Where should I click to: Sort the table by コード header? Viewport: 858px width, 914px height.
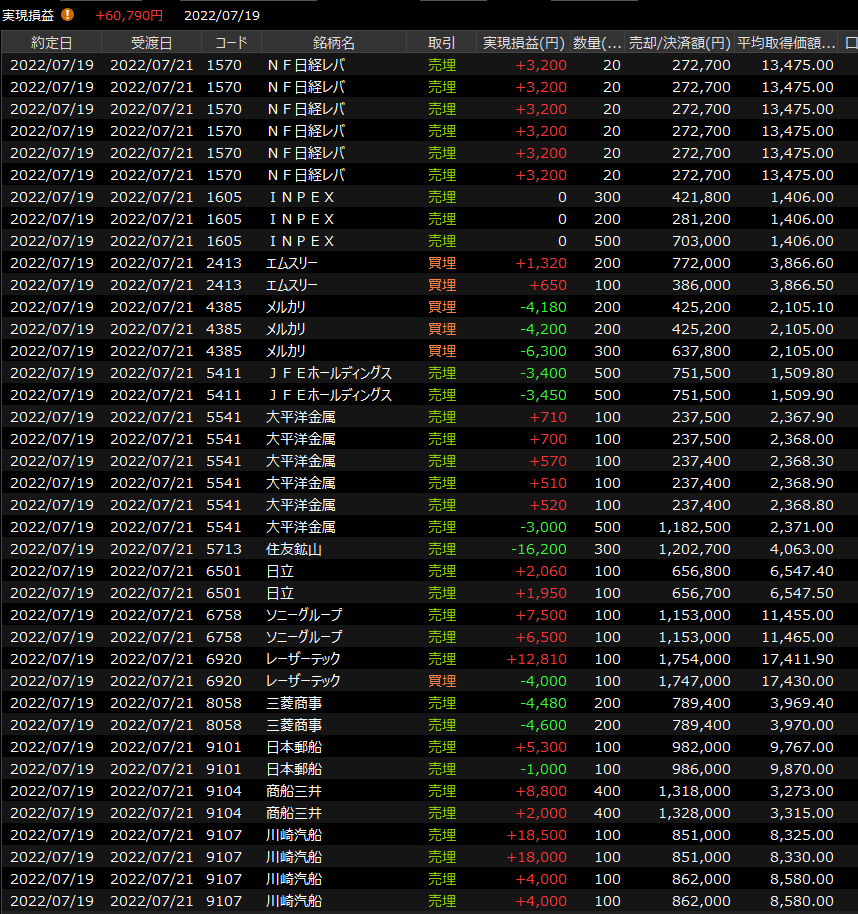231,43
